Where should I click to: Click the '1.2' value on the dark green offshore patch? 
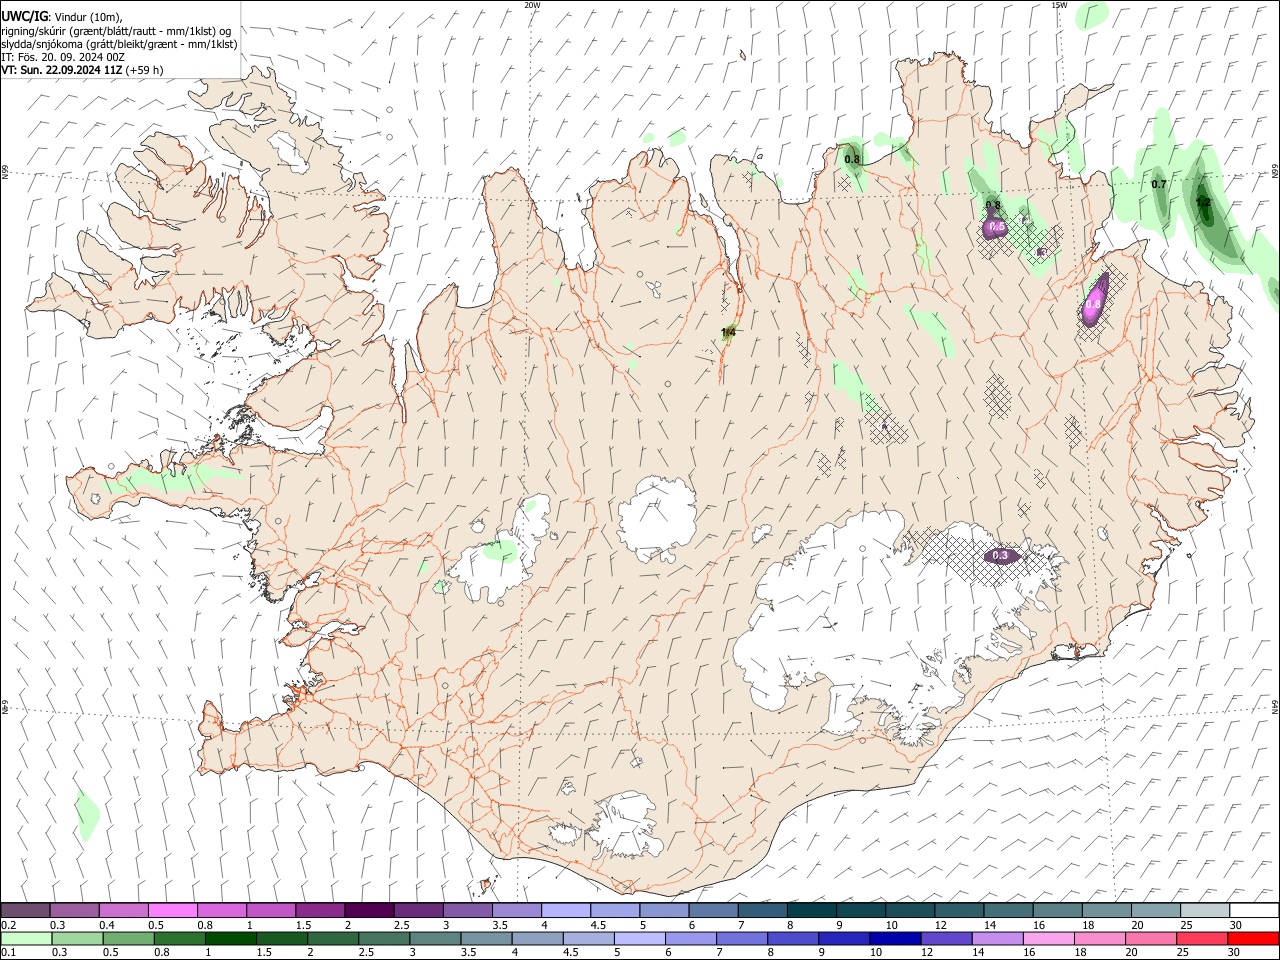pyautogui.click(x=1203, y=202)
